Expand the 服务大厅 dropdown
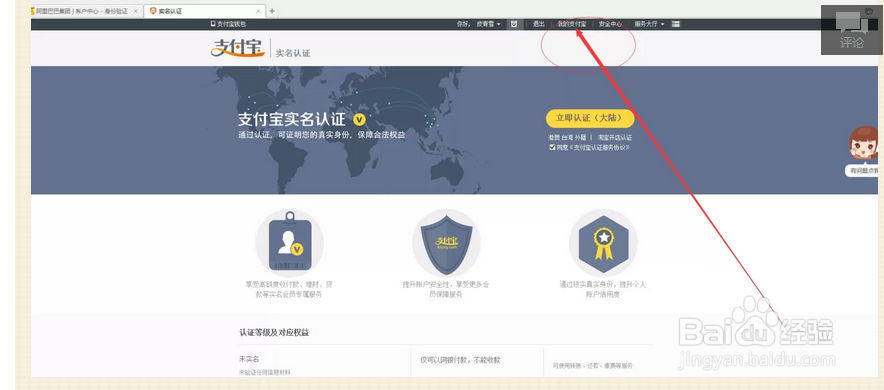This screenshot has width=884, height=390. coord(649,24)
